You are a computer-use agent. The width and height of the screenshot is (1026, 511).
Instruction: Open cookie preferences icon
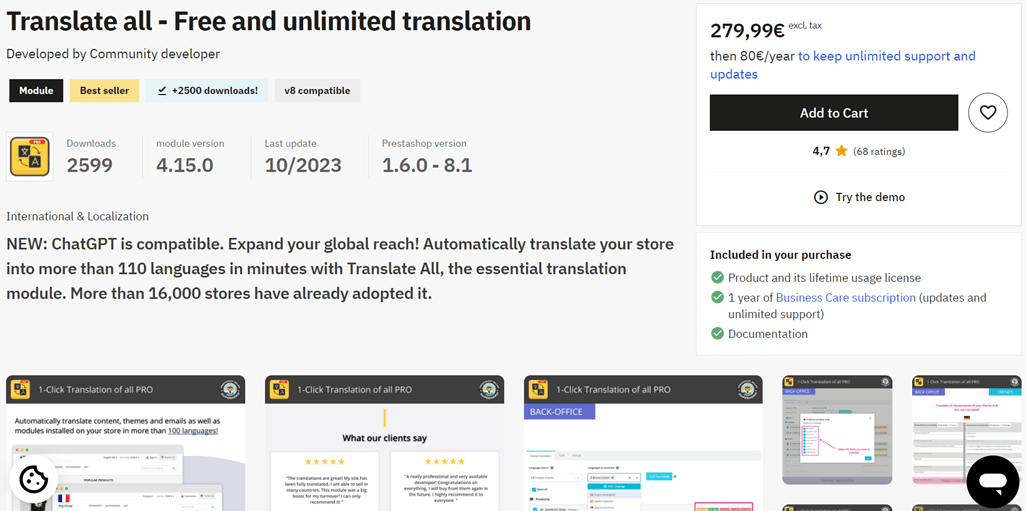click(34, 480)
